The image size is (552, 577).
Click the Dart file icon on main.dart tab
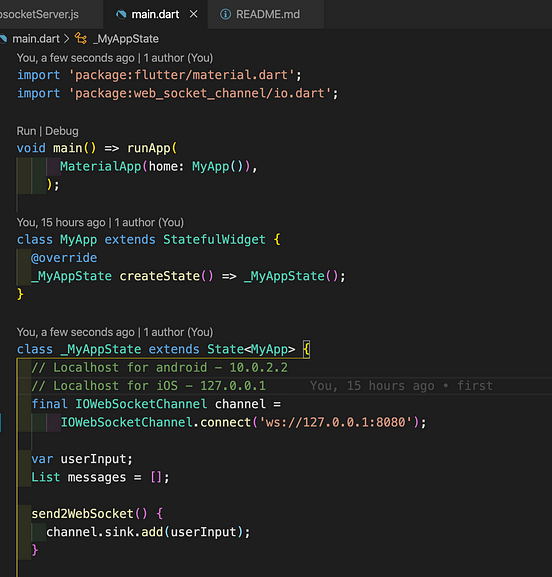[121, 14]
